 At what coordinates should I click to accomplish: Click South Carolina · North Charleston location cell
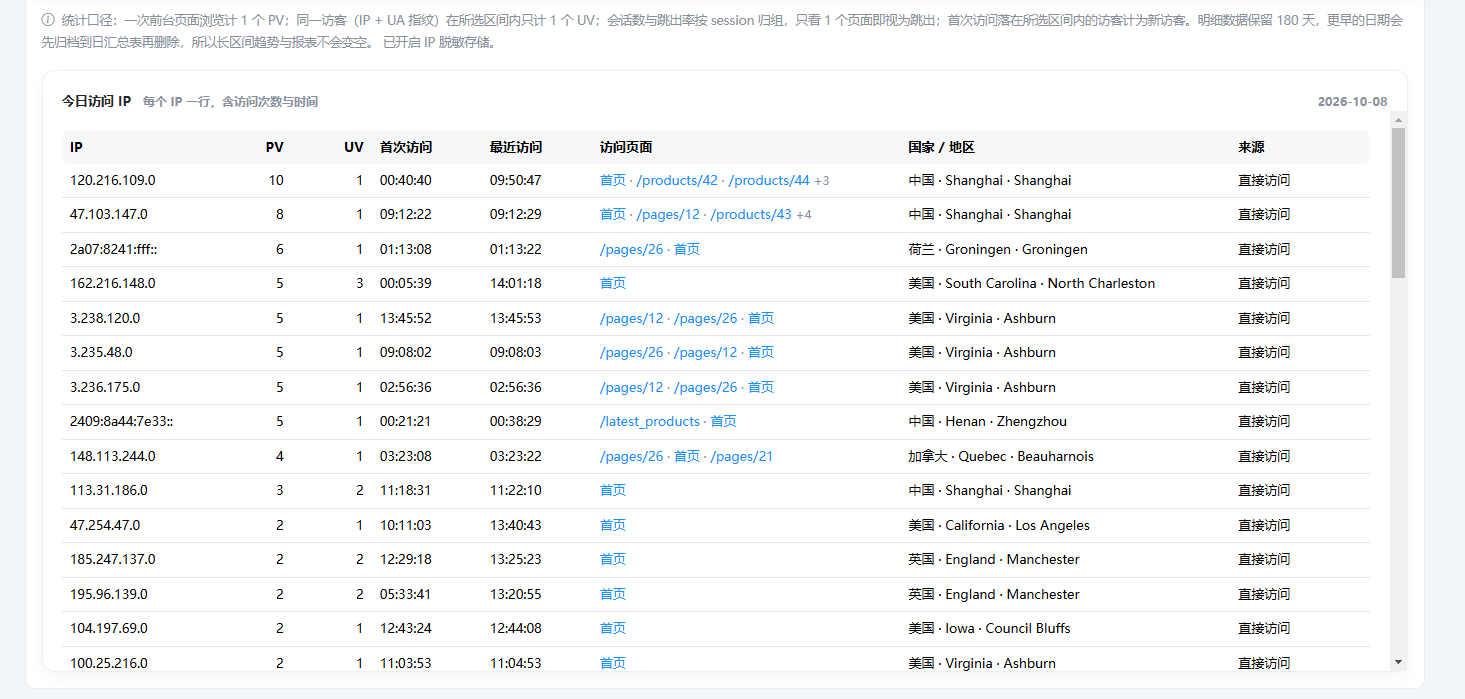(1032, 284)
